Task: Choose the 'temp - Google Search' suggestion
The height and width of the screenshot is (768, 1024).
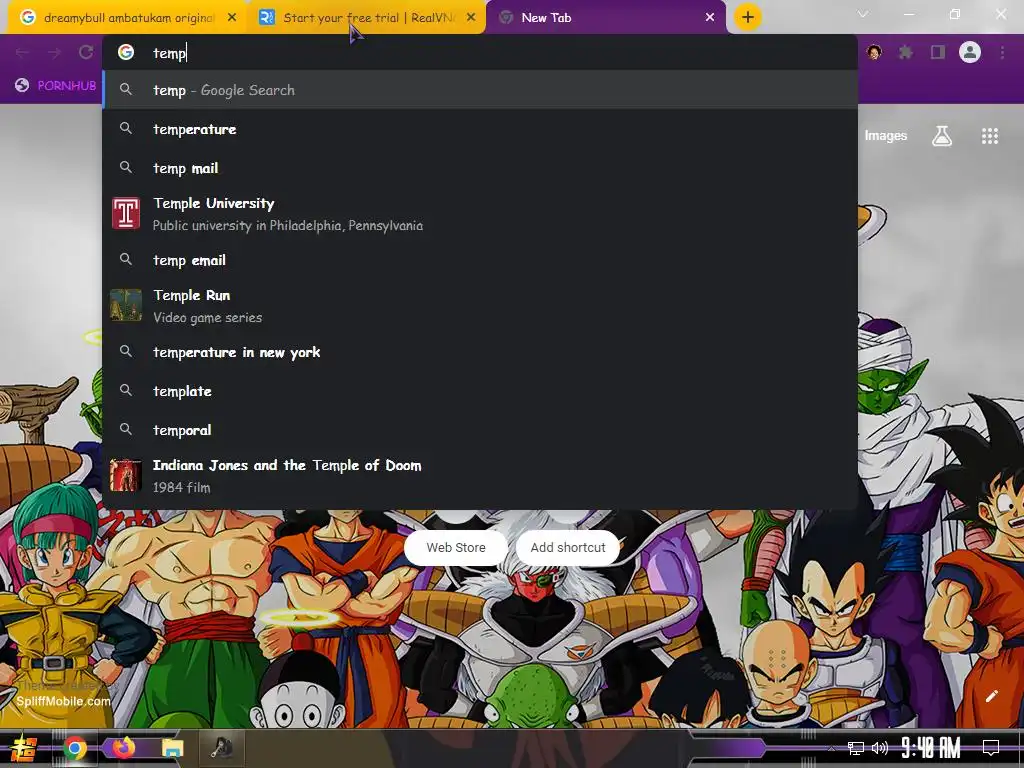Action: click(x=480, y=90)
